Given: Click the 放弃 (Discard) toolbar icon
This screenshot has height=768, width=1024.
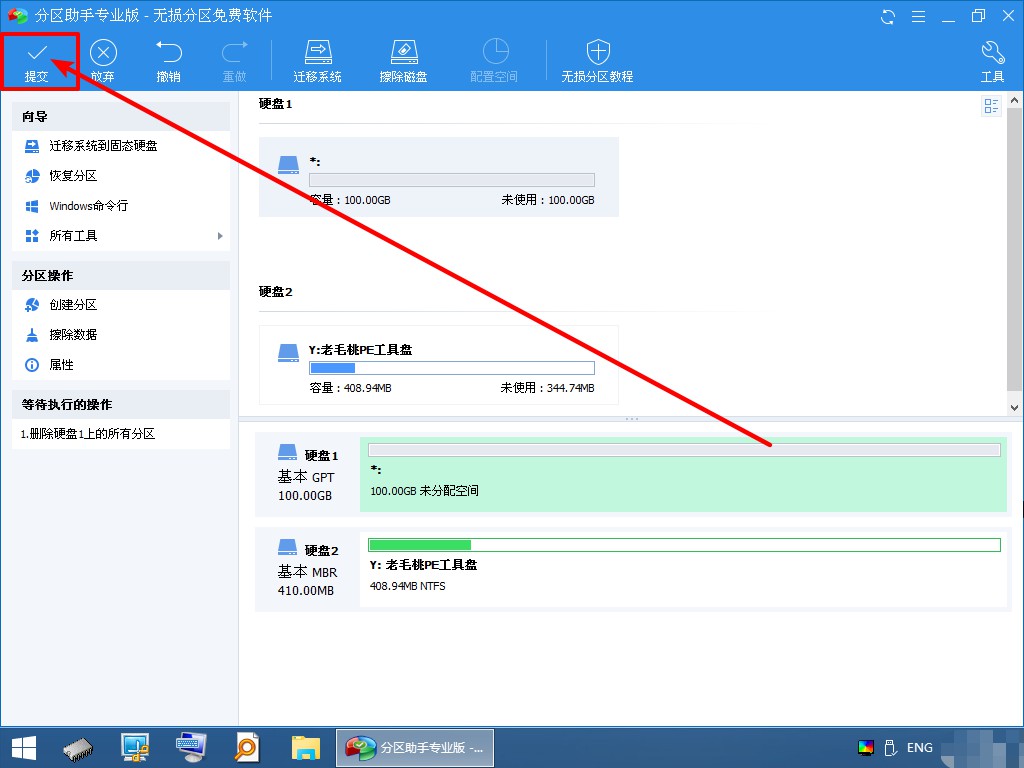Looking at the screenshot, I should tap(103, 53).
